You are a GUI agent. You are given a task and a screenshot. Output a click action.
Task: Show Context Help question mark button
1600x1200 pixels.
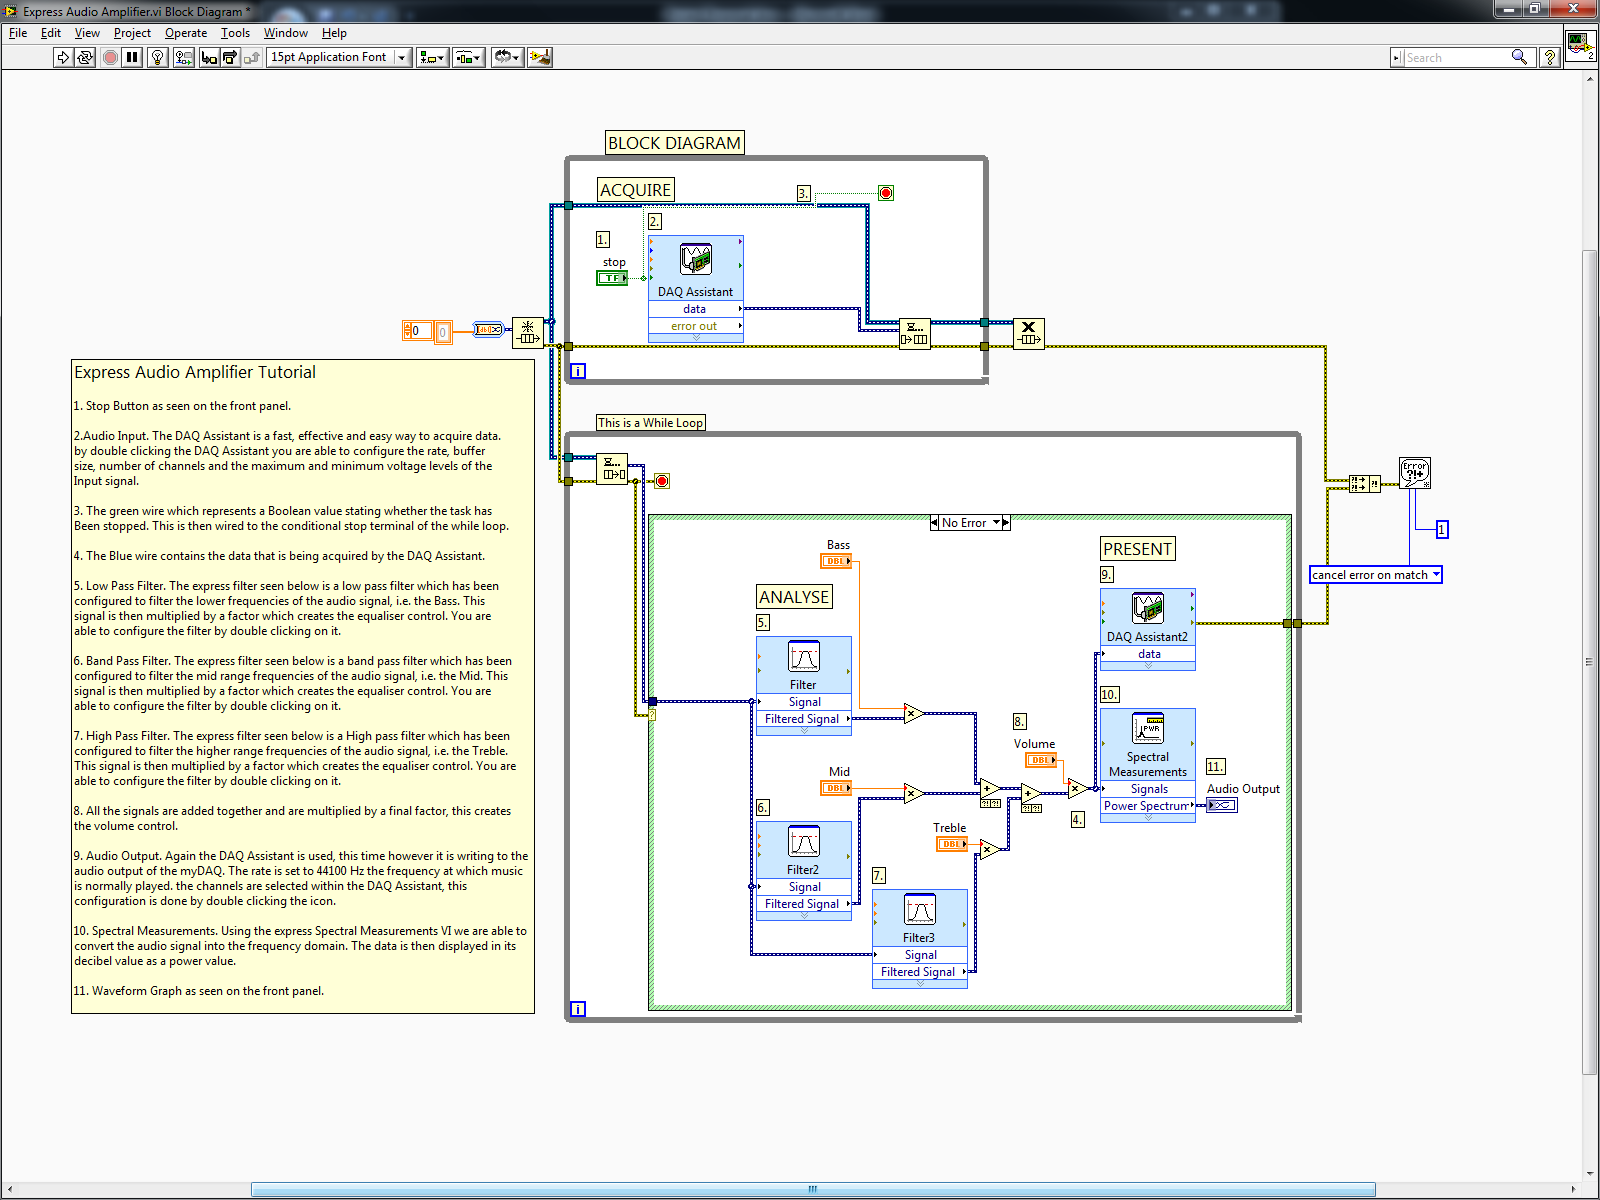pyautogui.click(x=1550, y=57)
